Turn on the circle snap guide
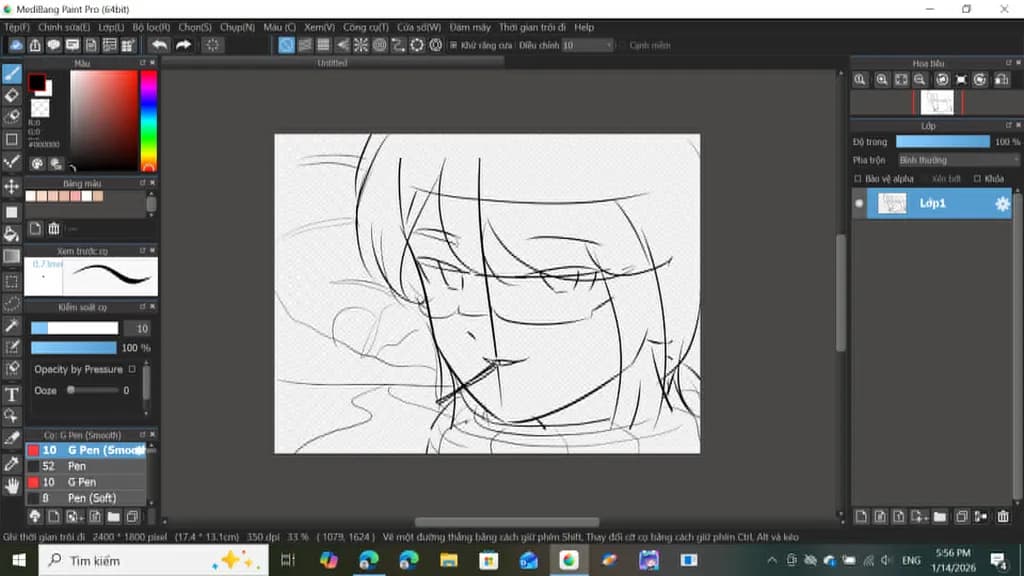Viewport: 1024px width, 576px height. [379, 45]
